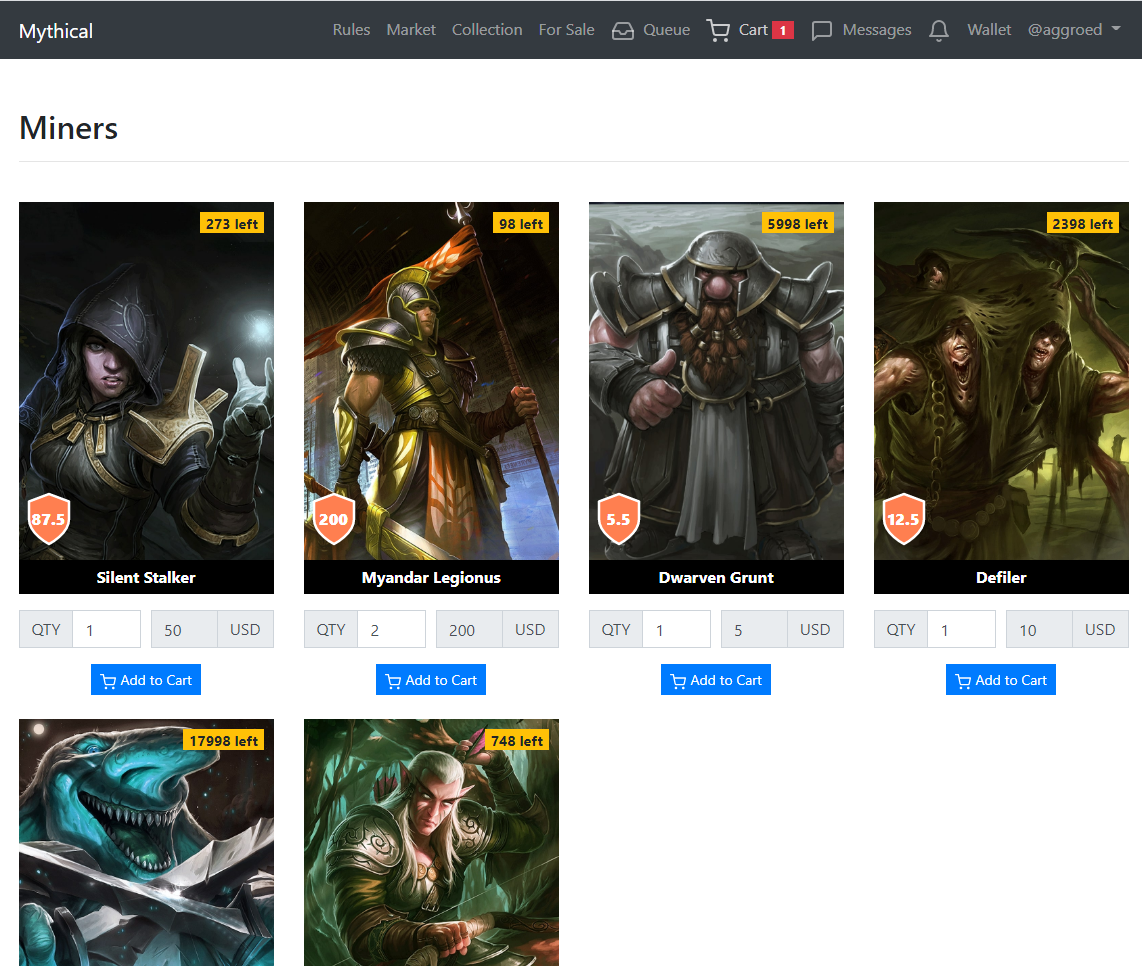Screen dimensions: 1142x966
Task: Click the Queue inbox icon
Action: 623,31
